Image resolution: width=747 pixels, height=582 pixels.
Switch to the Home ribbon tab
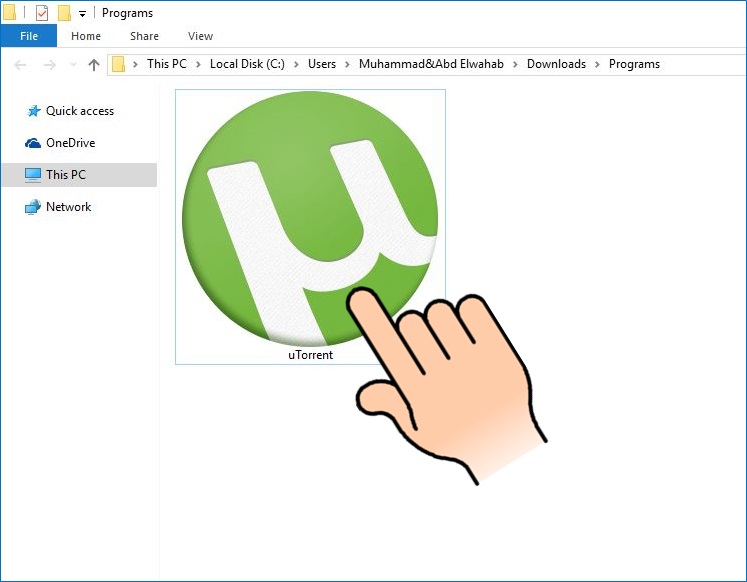86,36
